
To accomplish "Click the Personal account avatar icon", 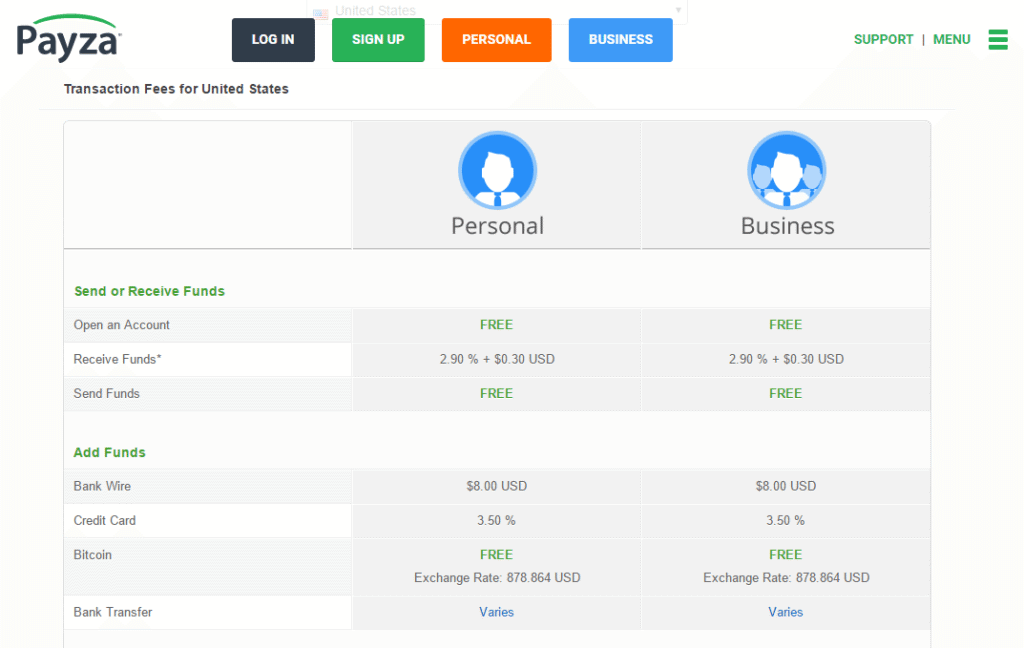I will pyautogui.click(x=498, y=170).
